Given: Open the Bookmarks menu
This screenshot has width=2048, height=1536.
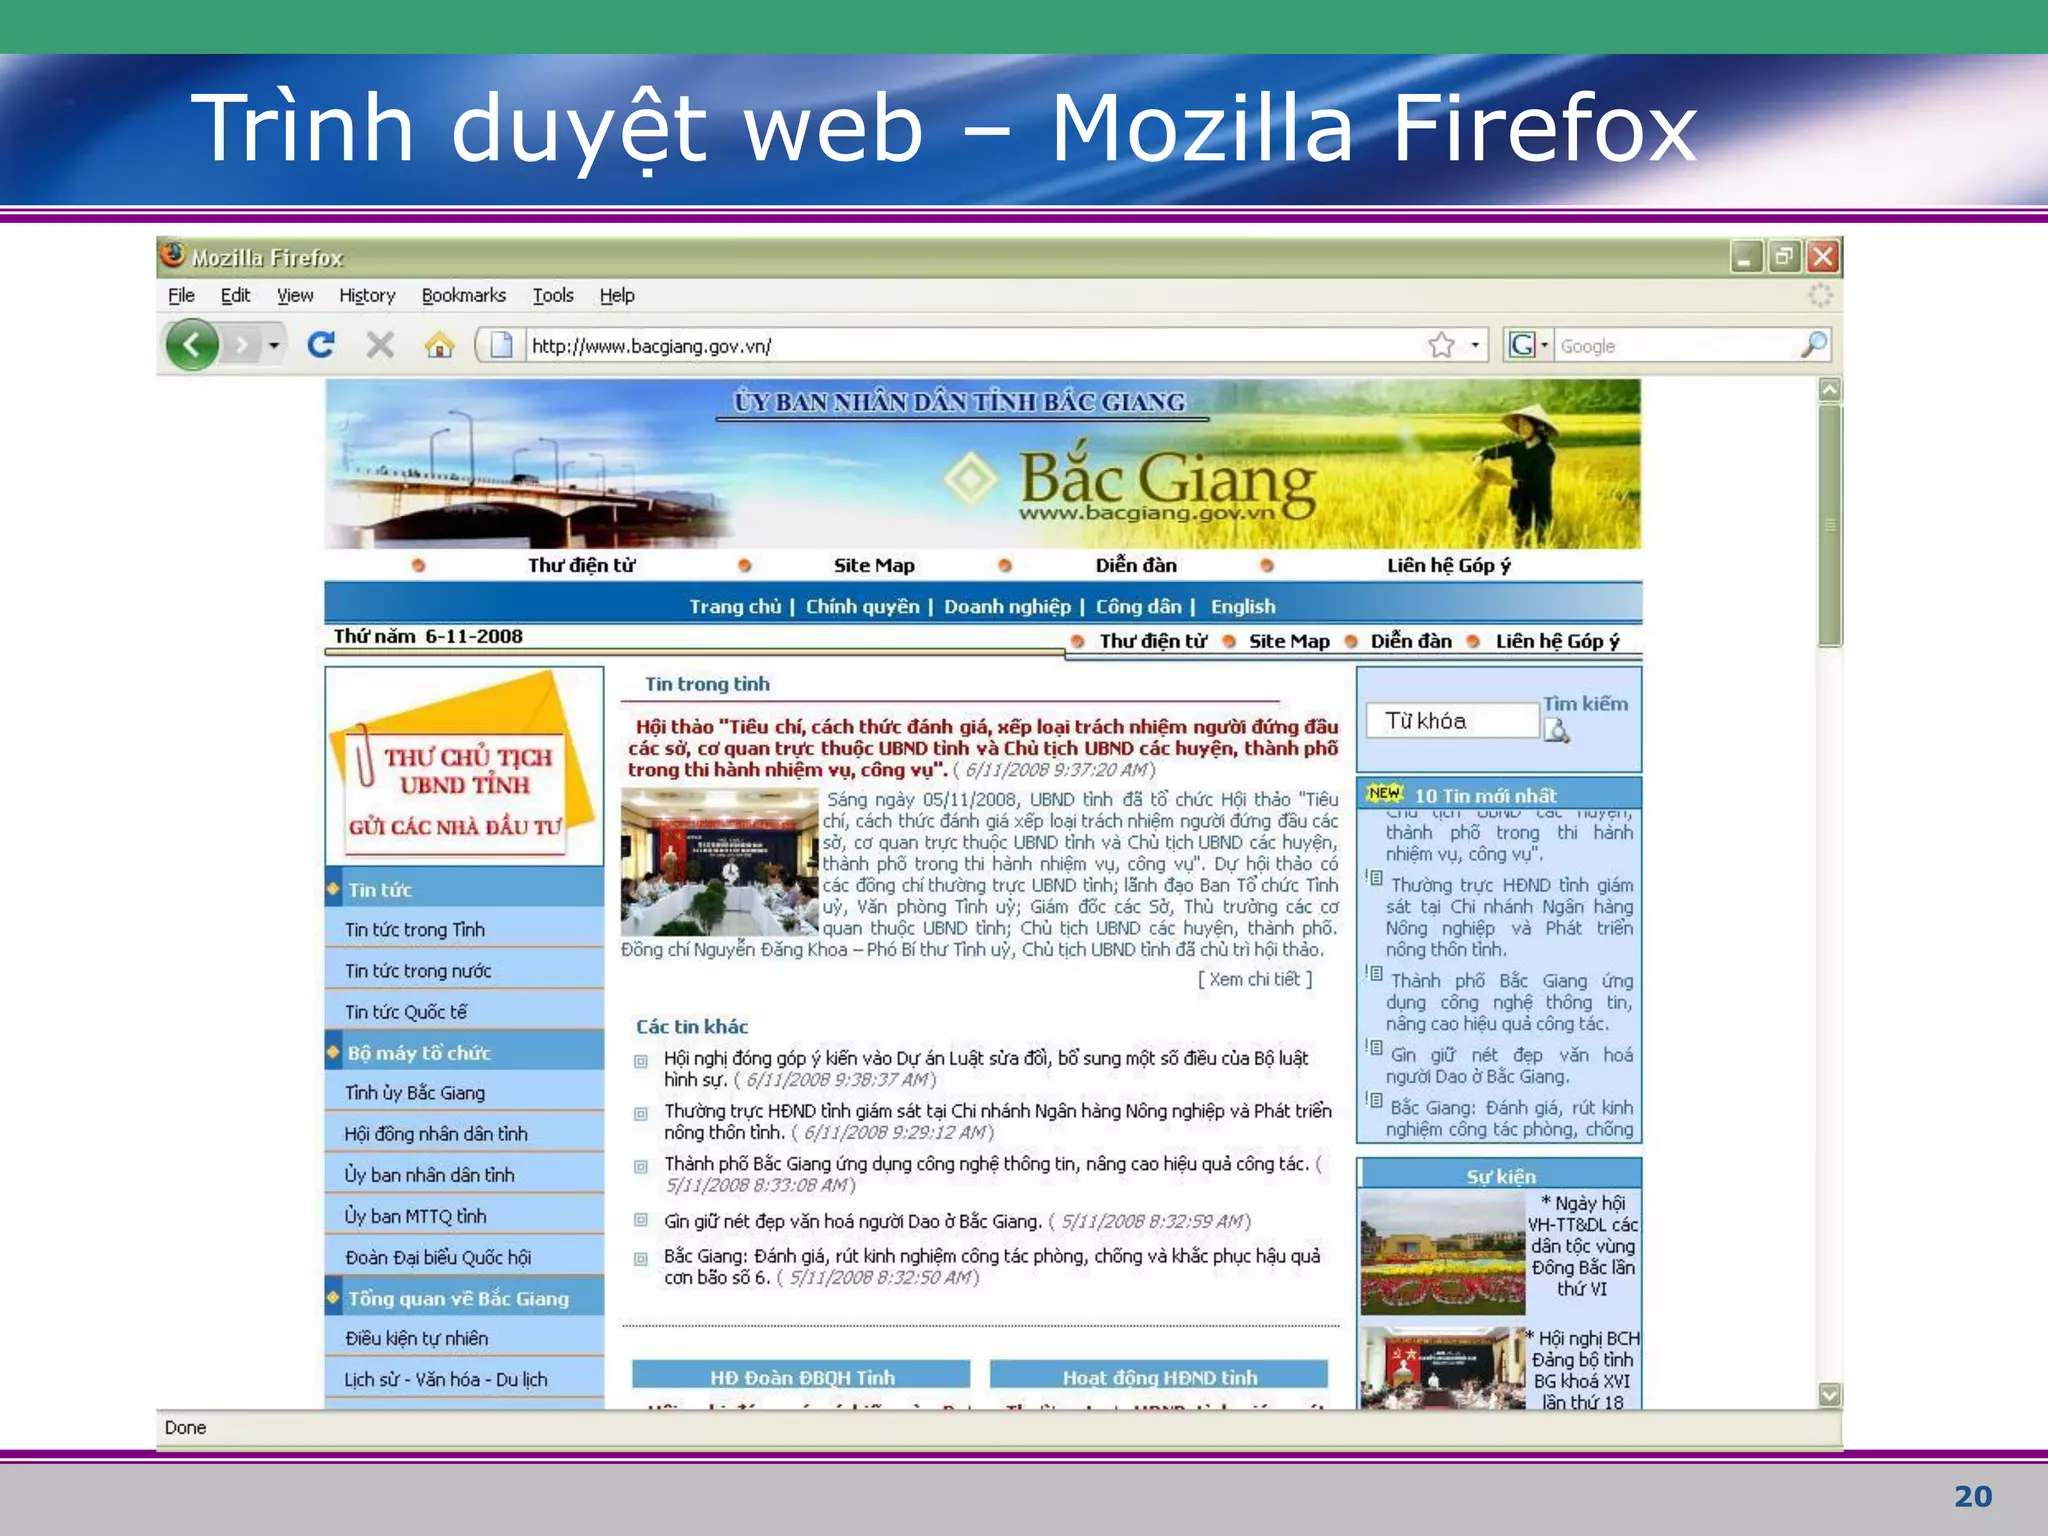Looking at the screenshot, I should [464, 295].
